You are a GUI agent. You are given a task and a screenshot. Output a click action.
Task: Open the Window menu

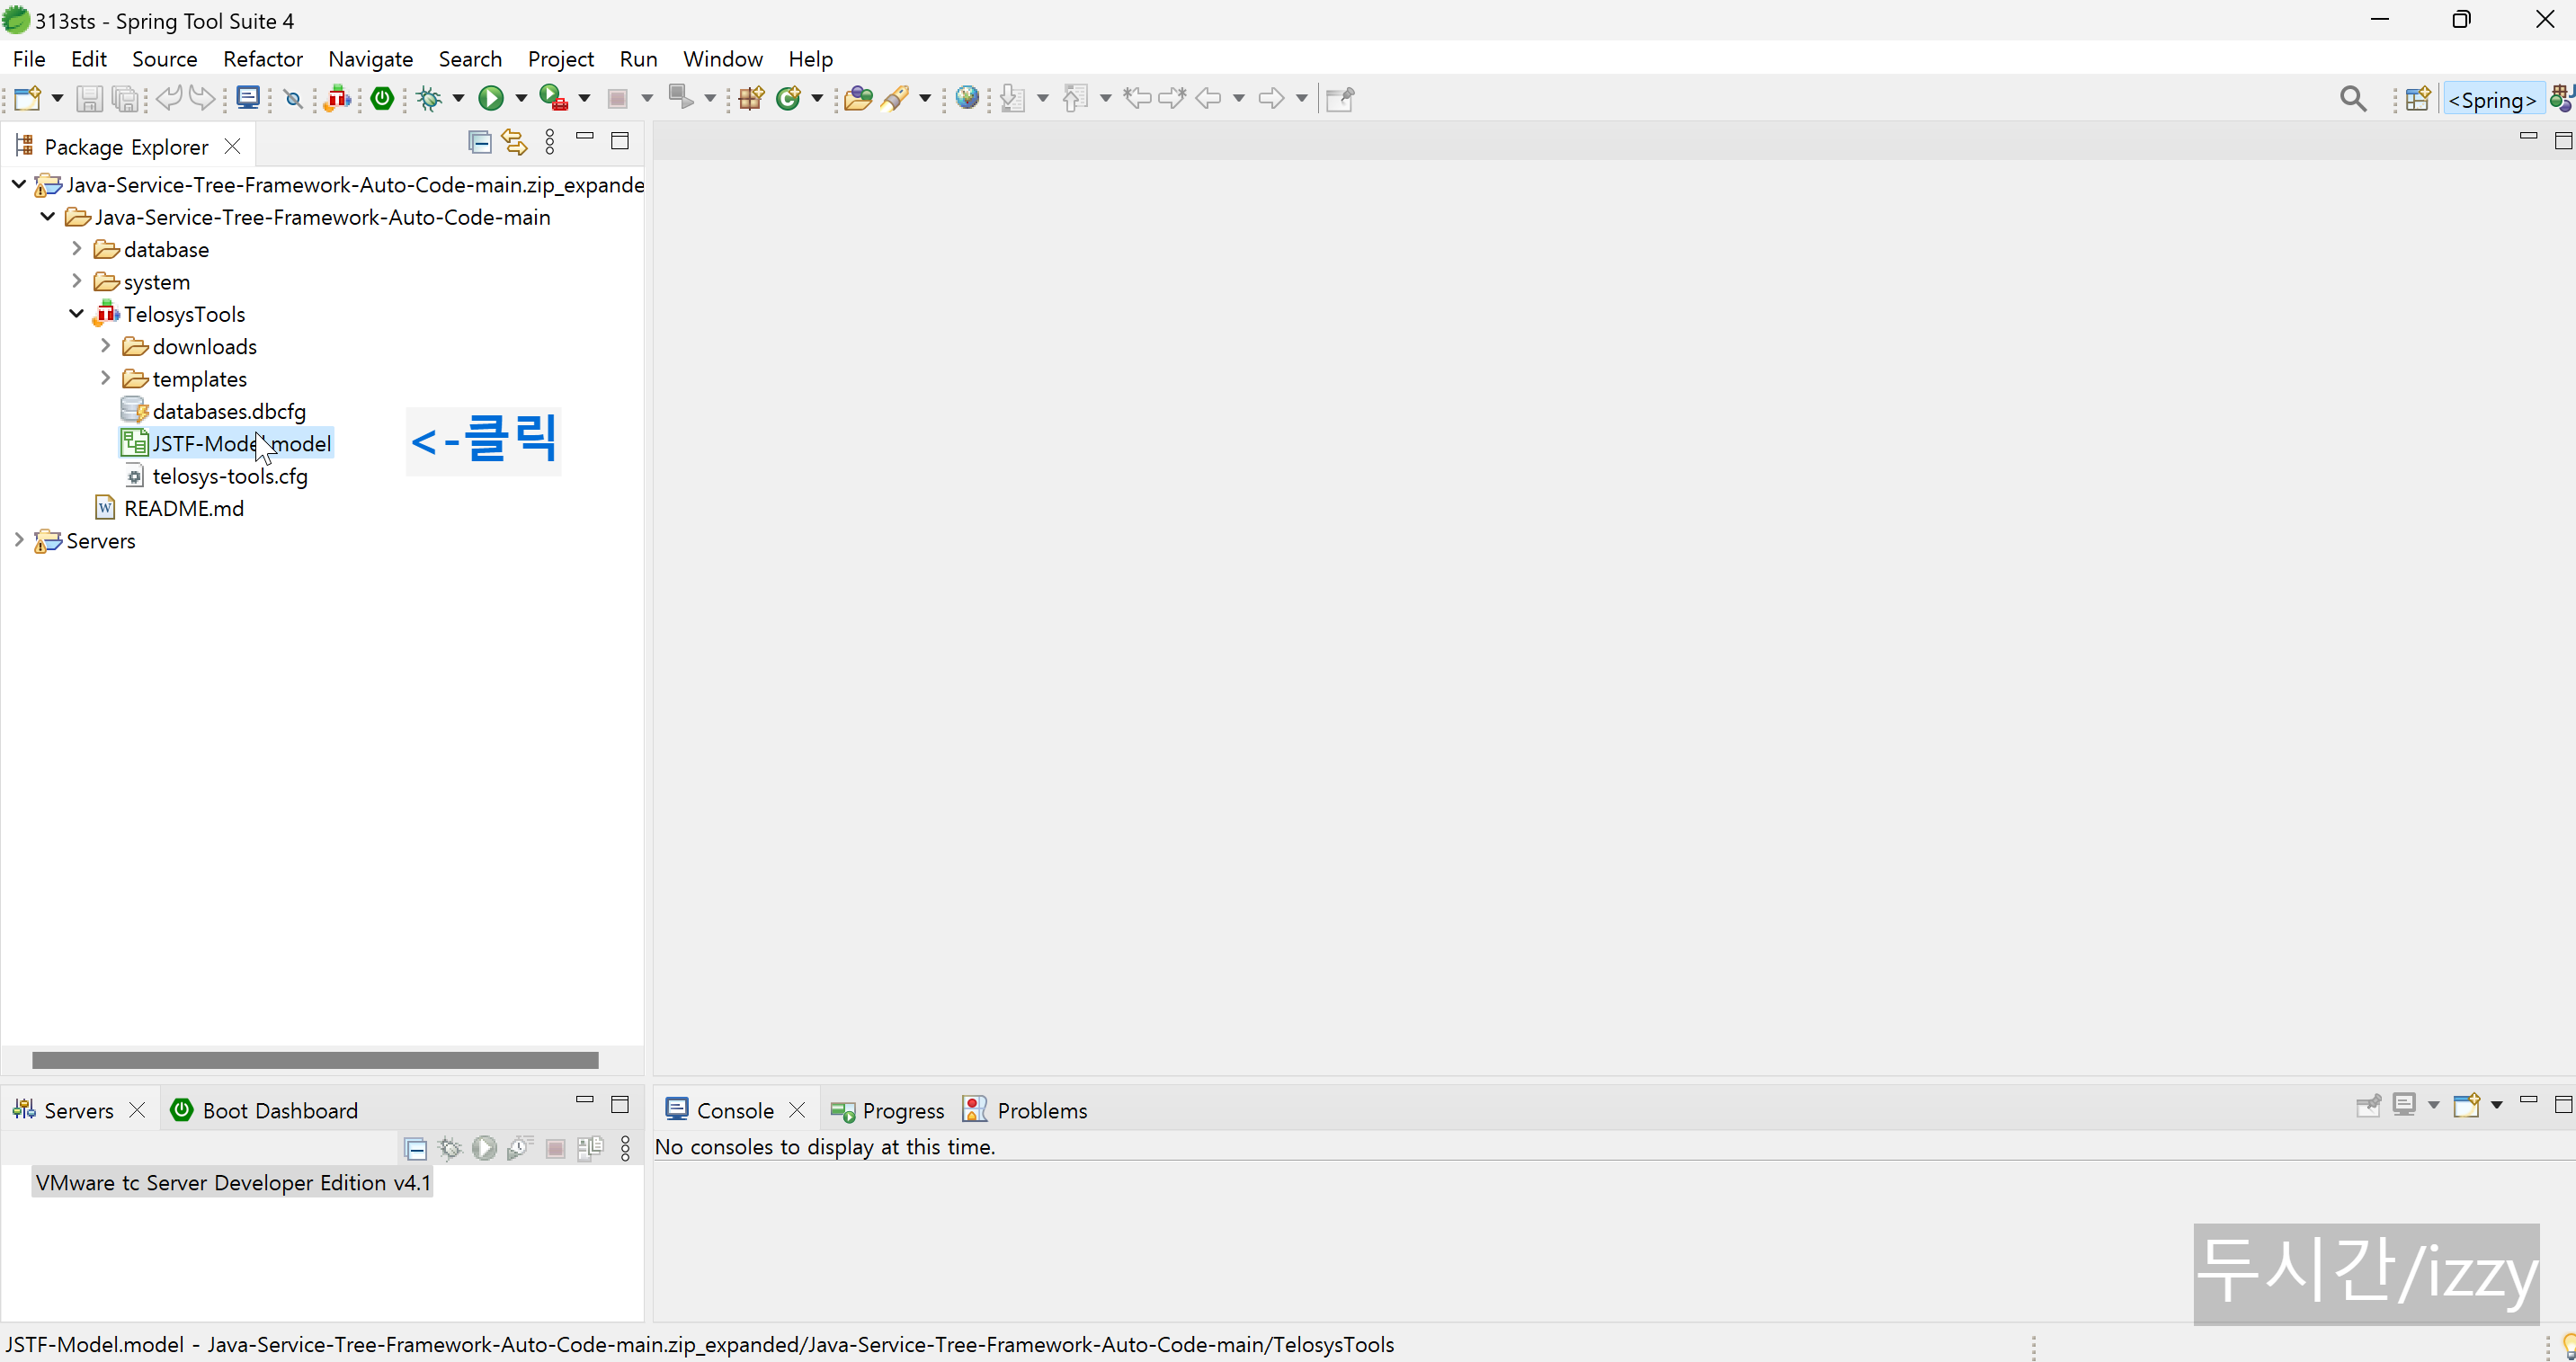click(x=723, y=59)
